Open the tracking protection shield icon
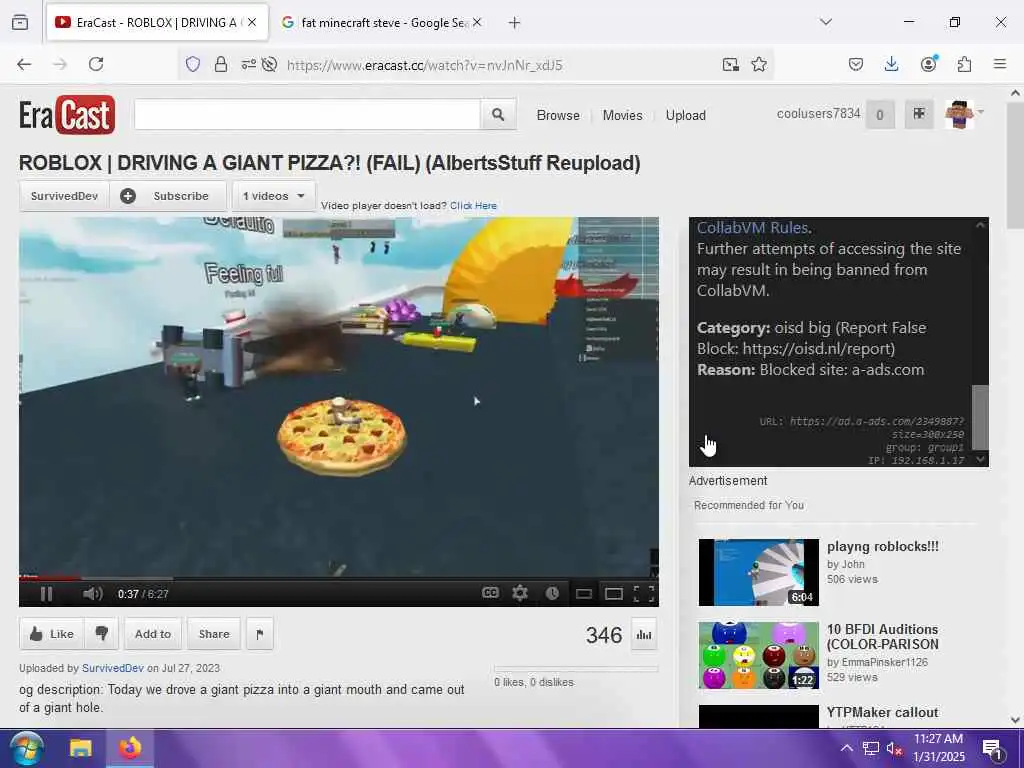Viewport: 1024px width, 768px height. pos(193,64)
